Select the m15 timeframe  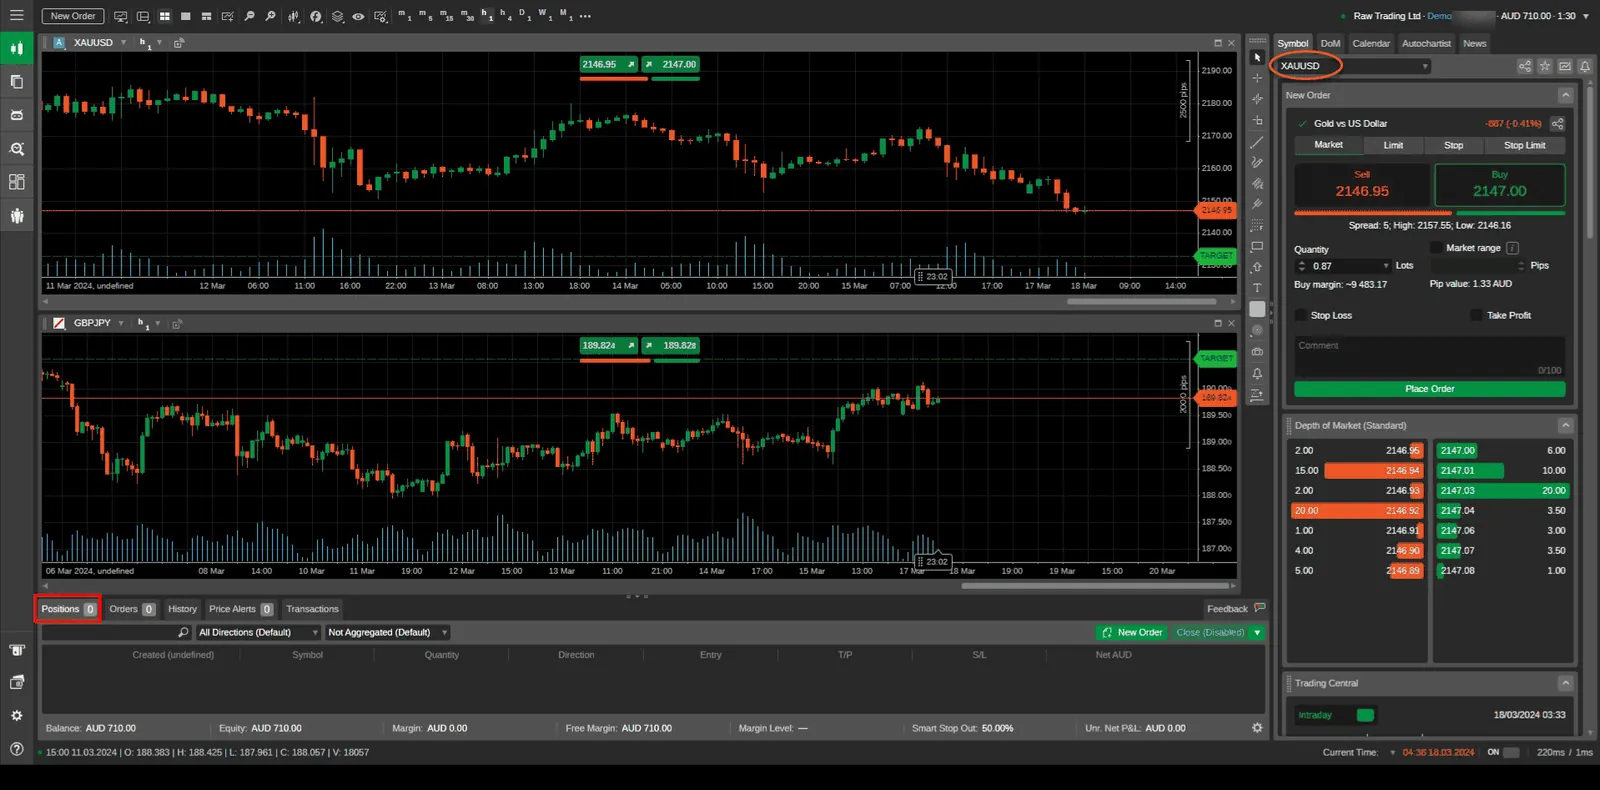pos(446,15)
